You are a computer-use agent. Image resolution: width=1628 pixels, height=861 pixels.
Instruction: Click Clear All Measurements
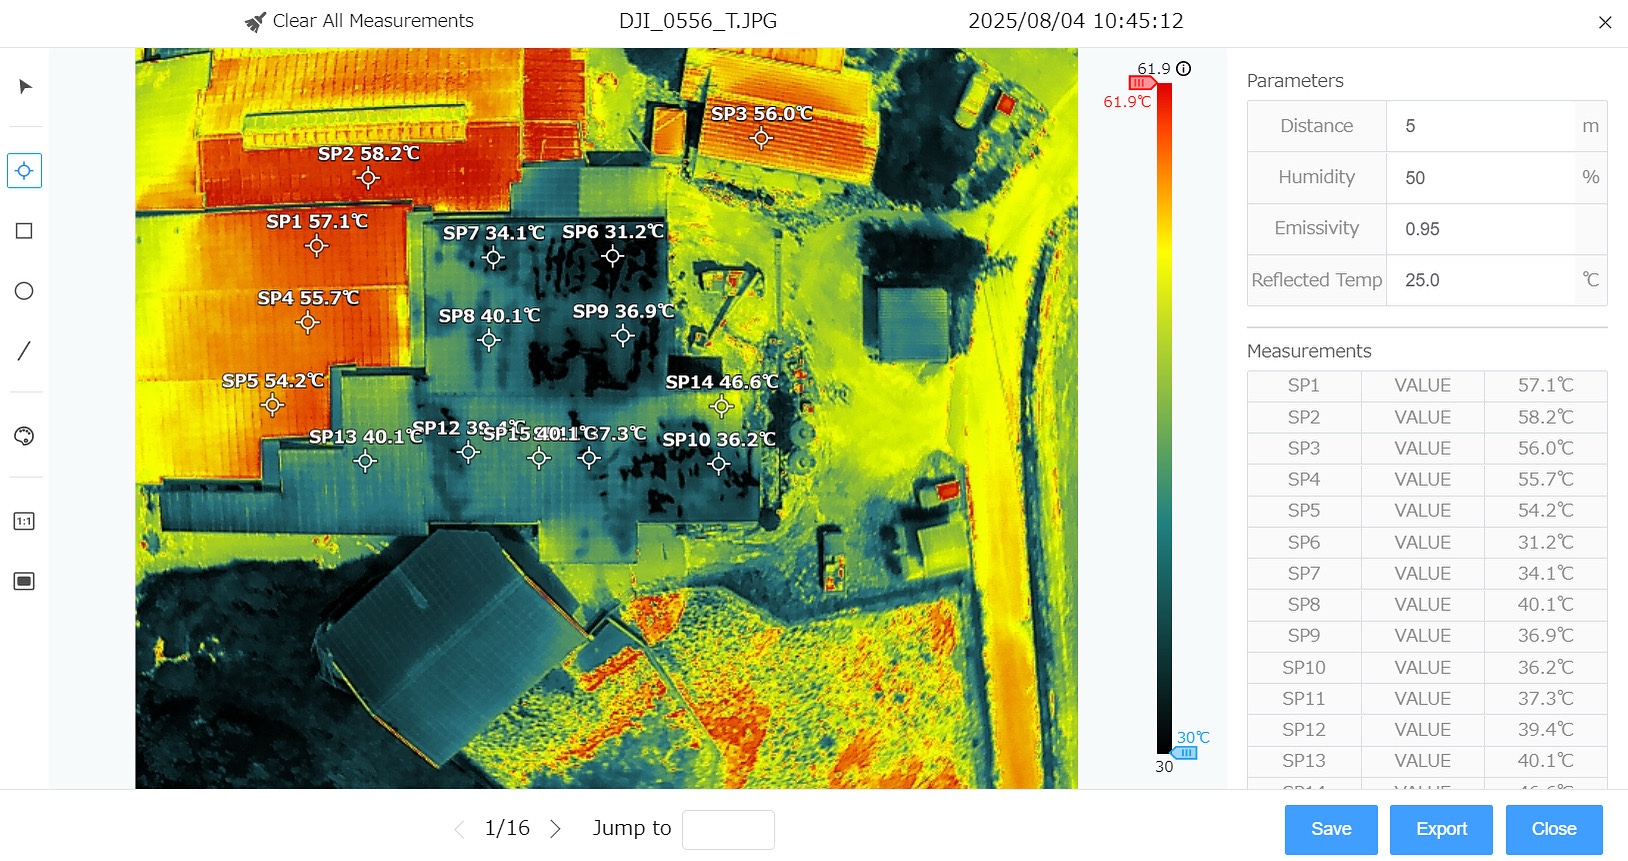(x=360, y=21)
